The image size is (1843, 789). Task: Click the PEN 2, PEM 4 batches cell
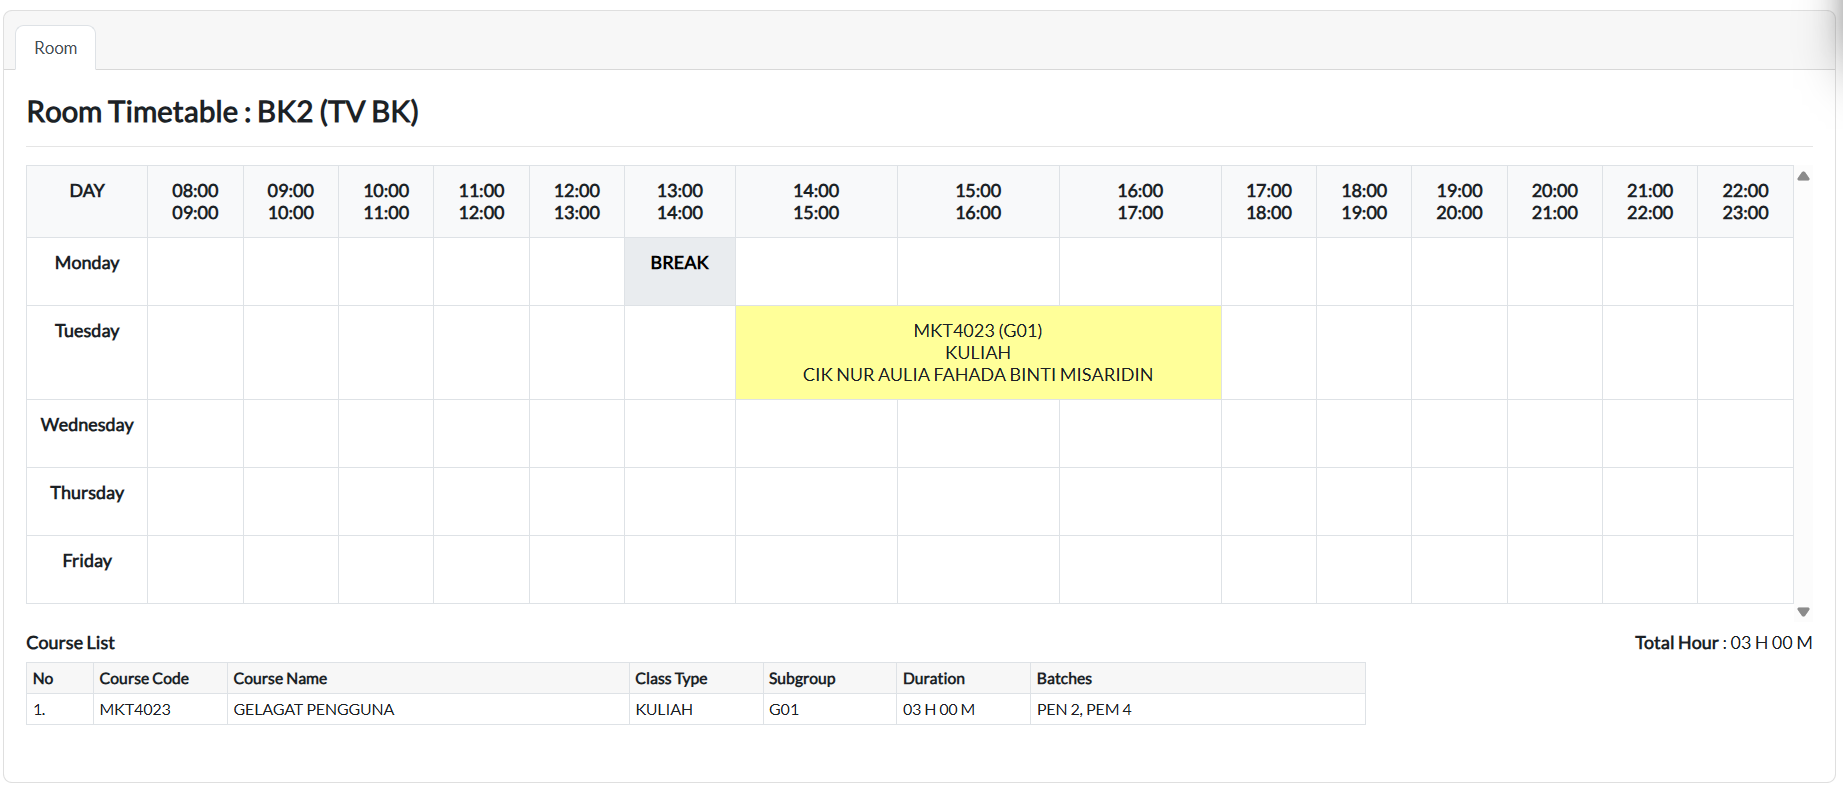pyautogui.click(x=1084, y=709)
